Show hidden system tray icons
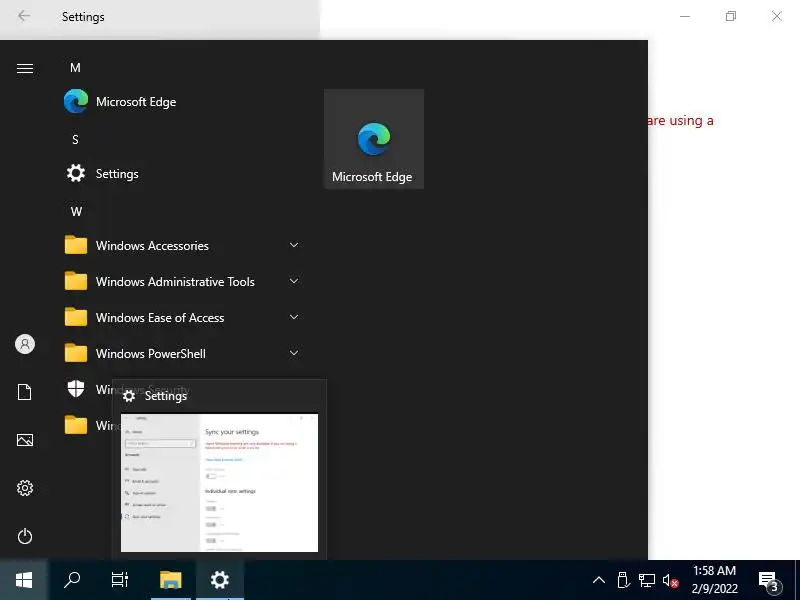 pos(599,580)
